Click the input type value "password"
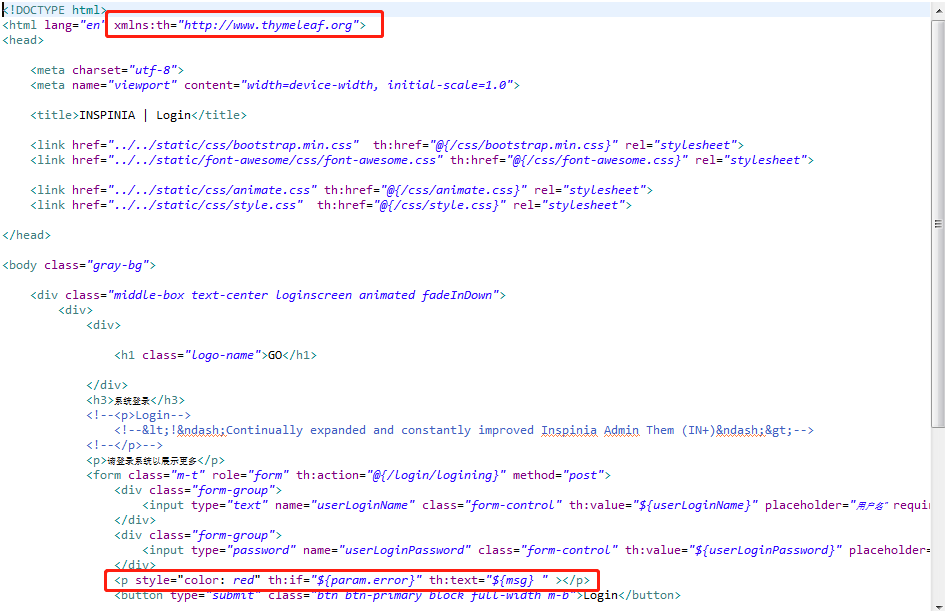Screen dimensions: 945x611 pos(261,550)
